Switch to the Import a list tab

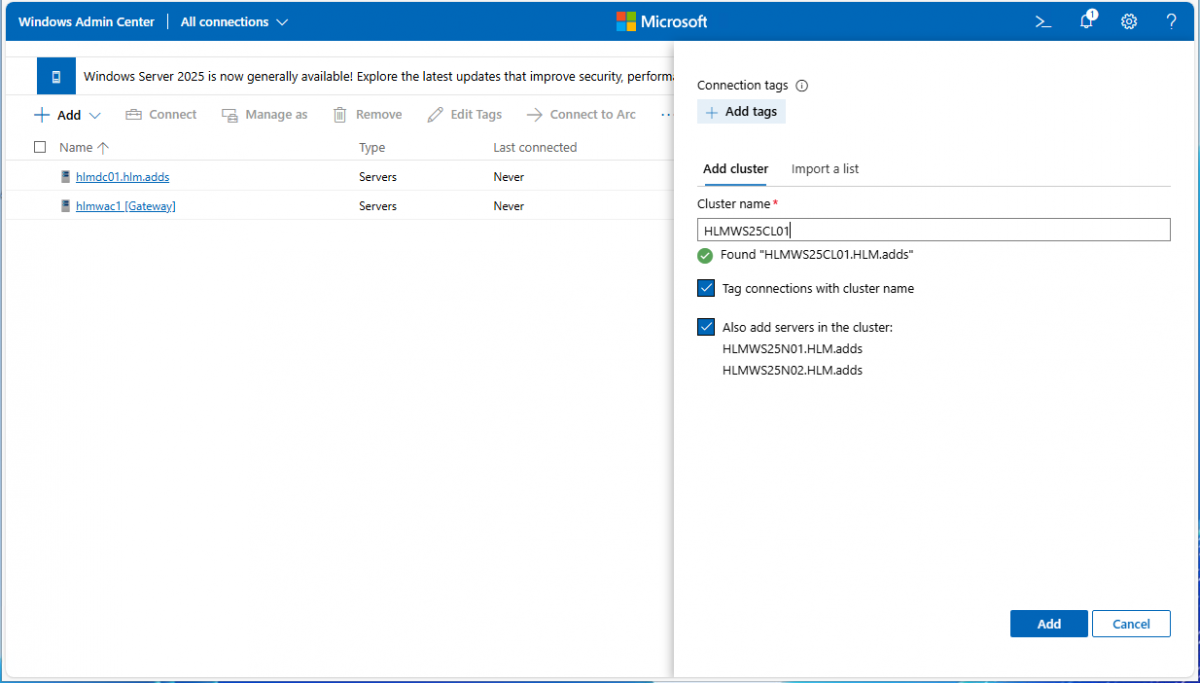click(825, 169)
